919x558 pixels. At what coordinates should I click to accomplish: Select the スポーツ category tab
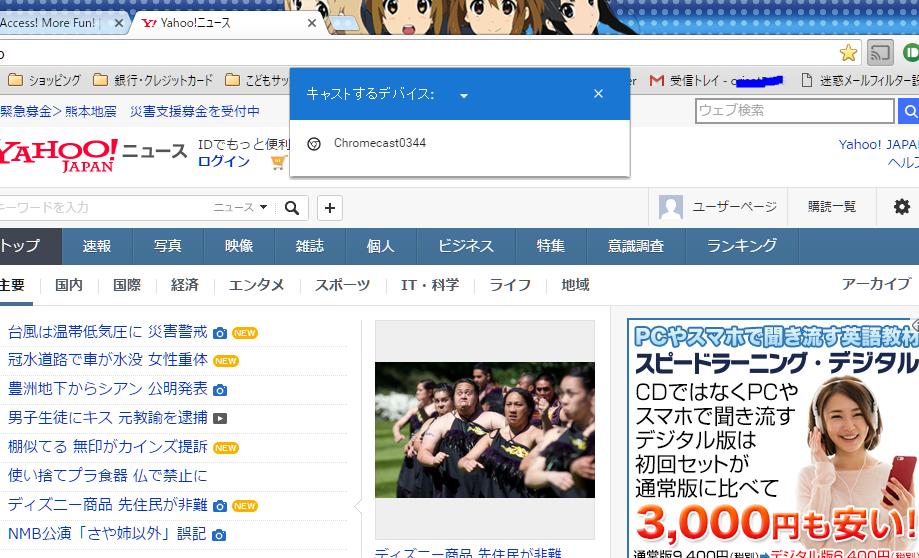(343, 285)
